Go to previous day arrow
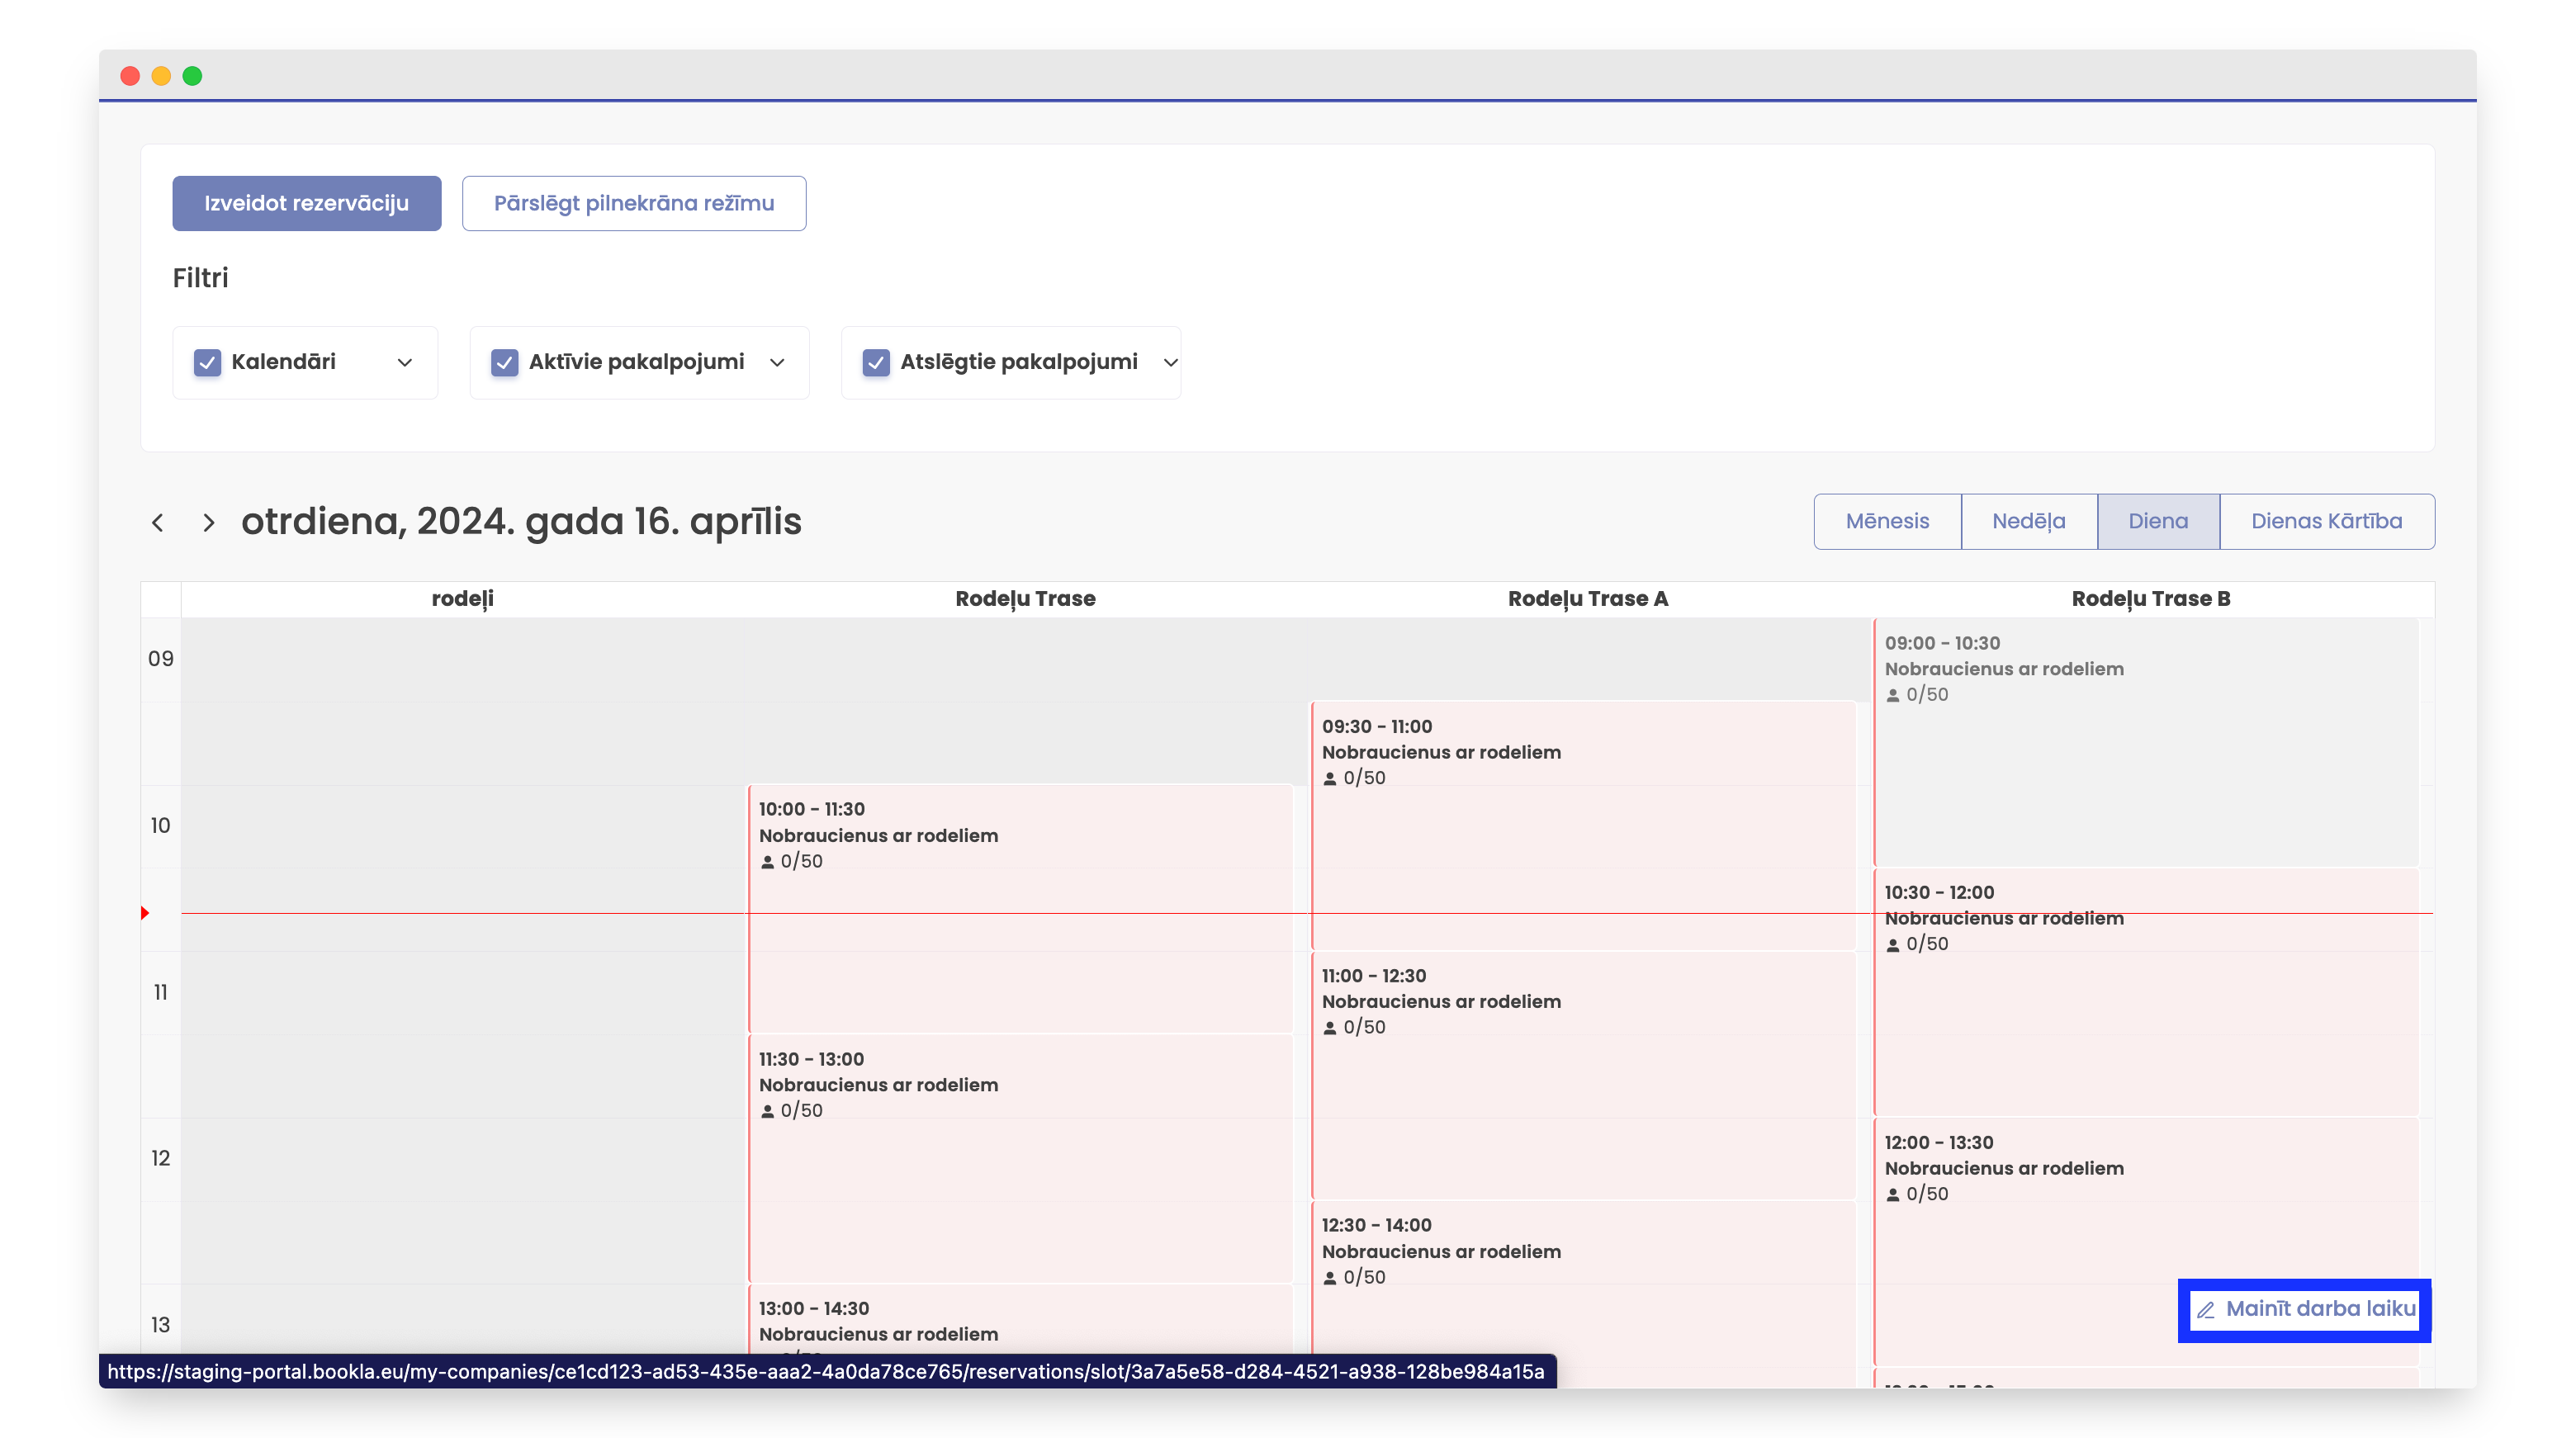 coord(157,522)
